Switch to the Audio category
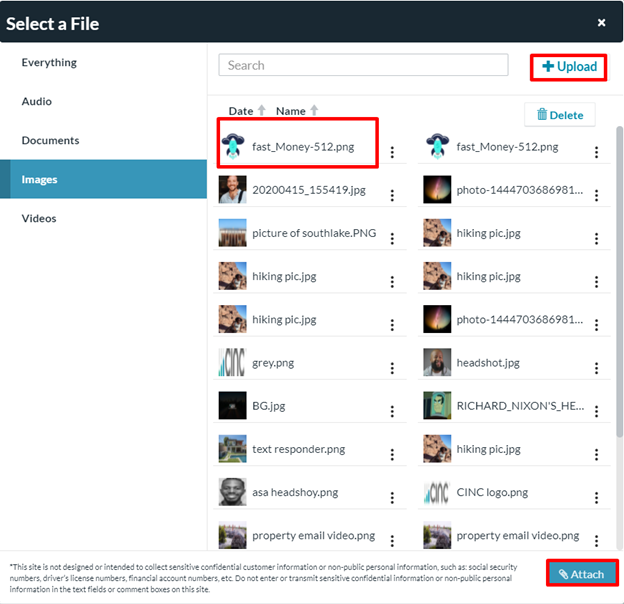 [103, 101]
